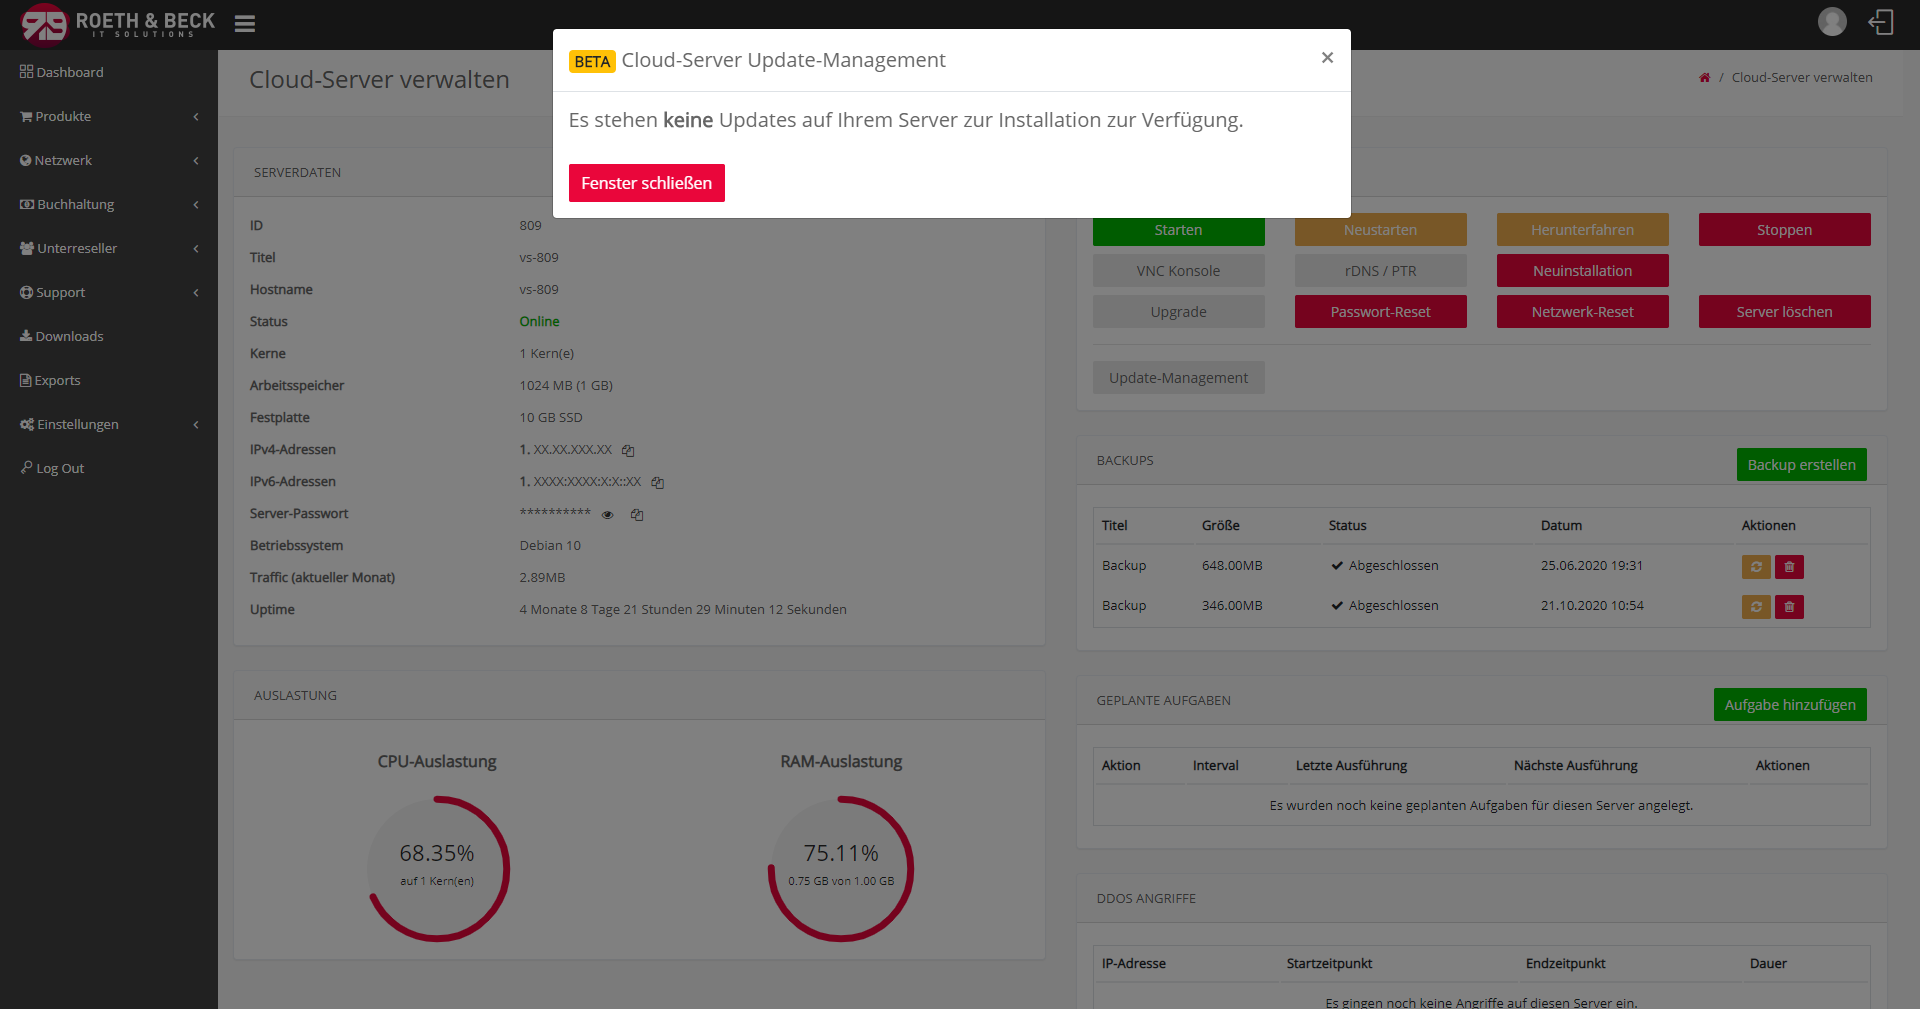Viewport: 1920px width, 1009px height.
Task: Expand the Produkte sidebar menu
Action: pyautogui.click(x=109, y=117)
